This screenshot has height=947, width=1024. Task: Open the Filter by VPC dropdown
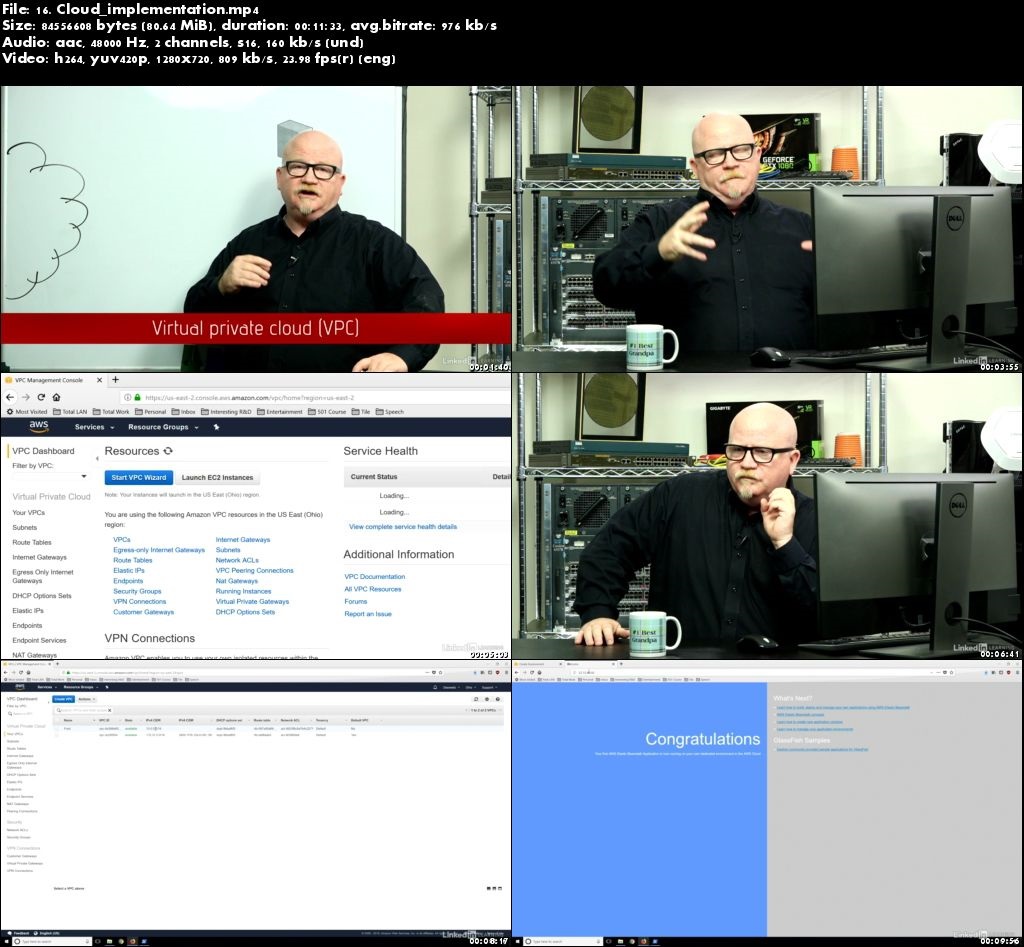point(50,476)
